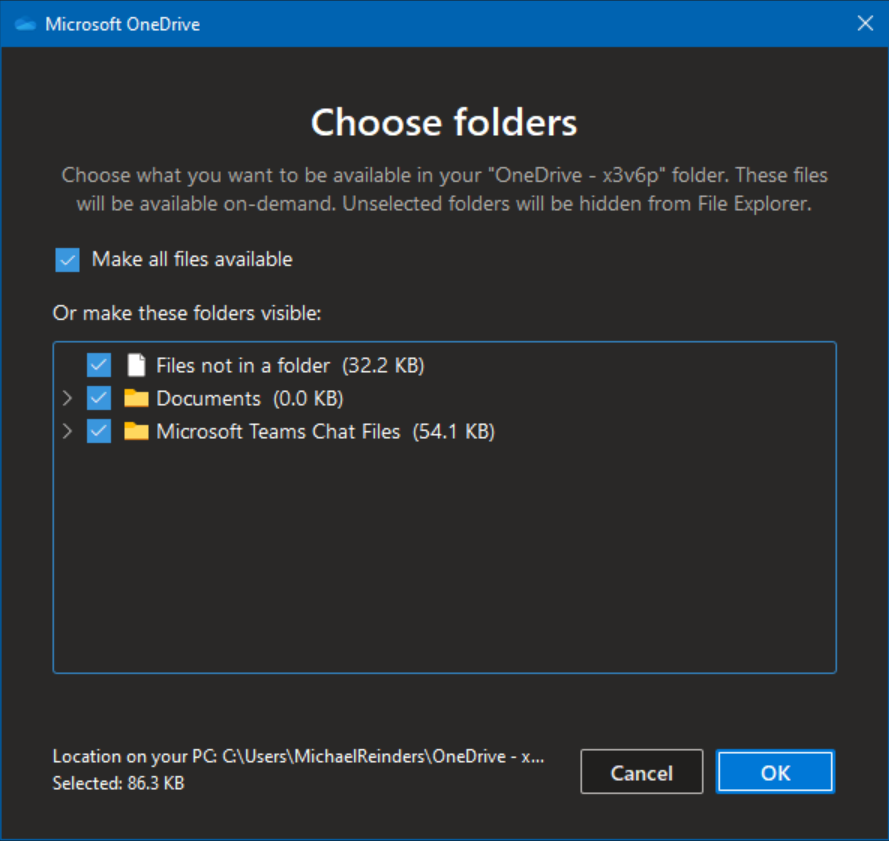This screenshot has height=841, width=889.
Task: Click the Make all files available label
Action: (192, 259)
